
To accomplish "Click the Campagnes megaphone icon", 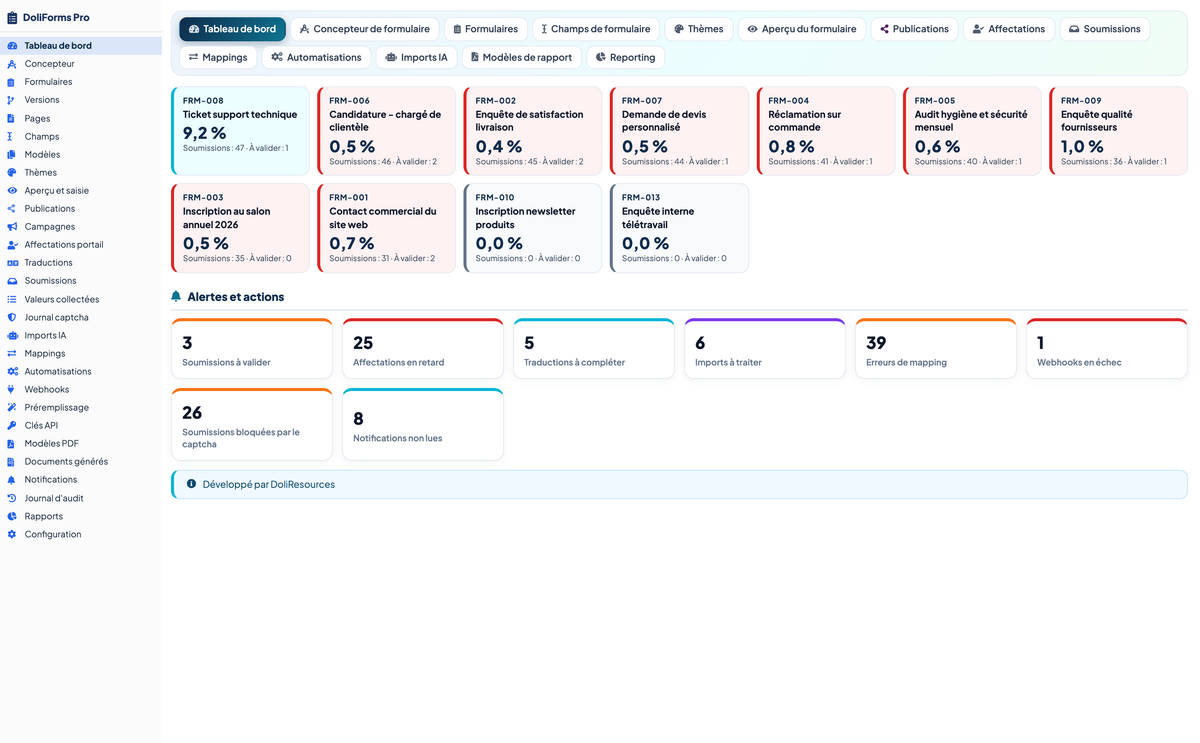I will [12, 226].
